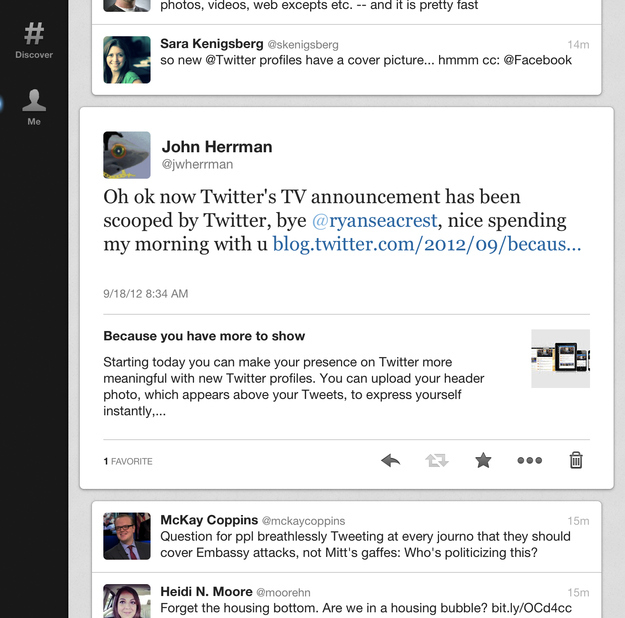Open the Discover hashtag tab
Screen dimensions: 625x618
(x=34, y=41)
